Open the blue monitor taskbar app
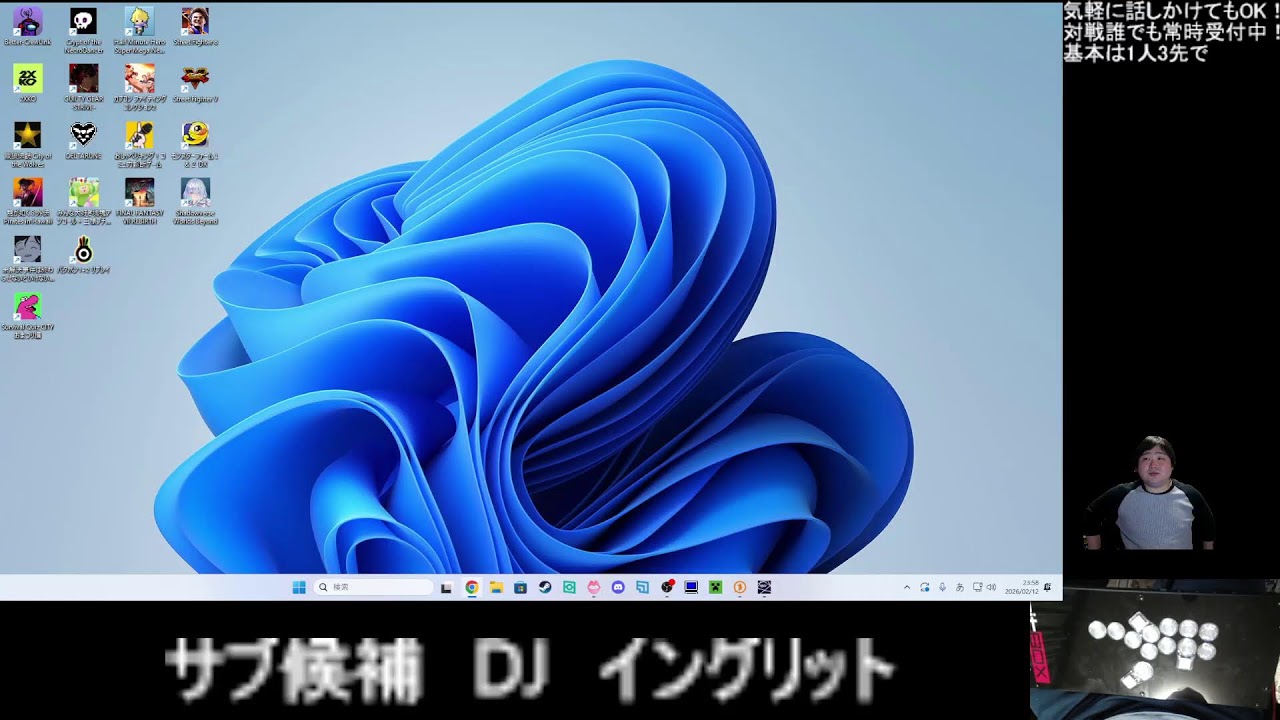1280x720 pixels. coord(691,588)
